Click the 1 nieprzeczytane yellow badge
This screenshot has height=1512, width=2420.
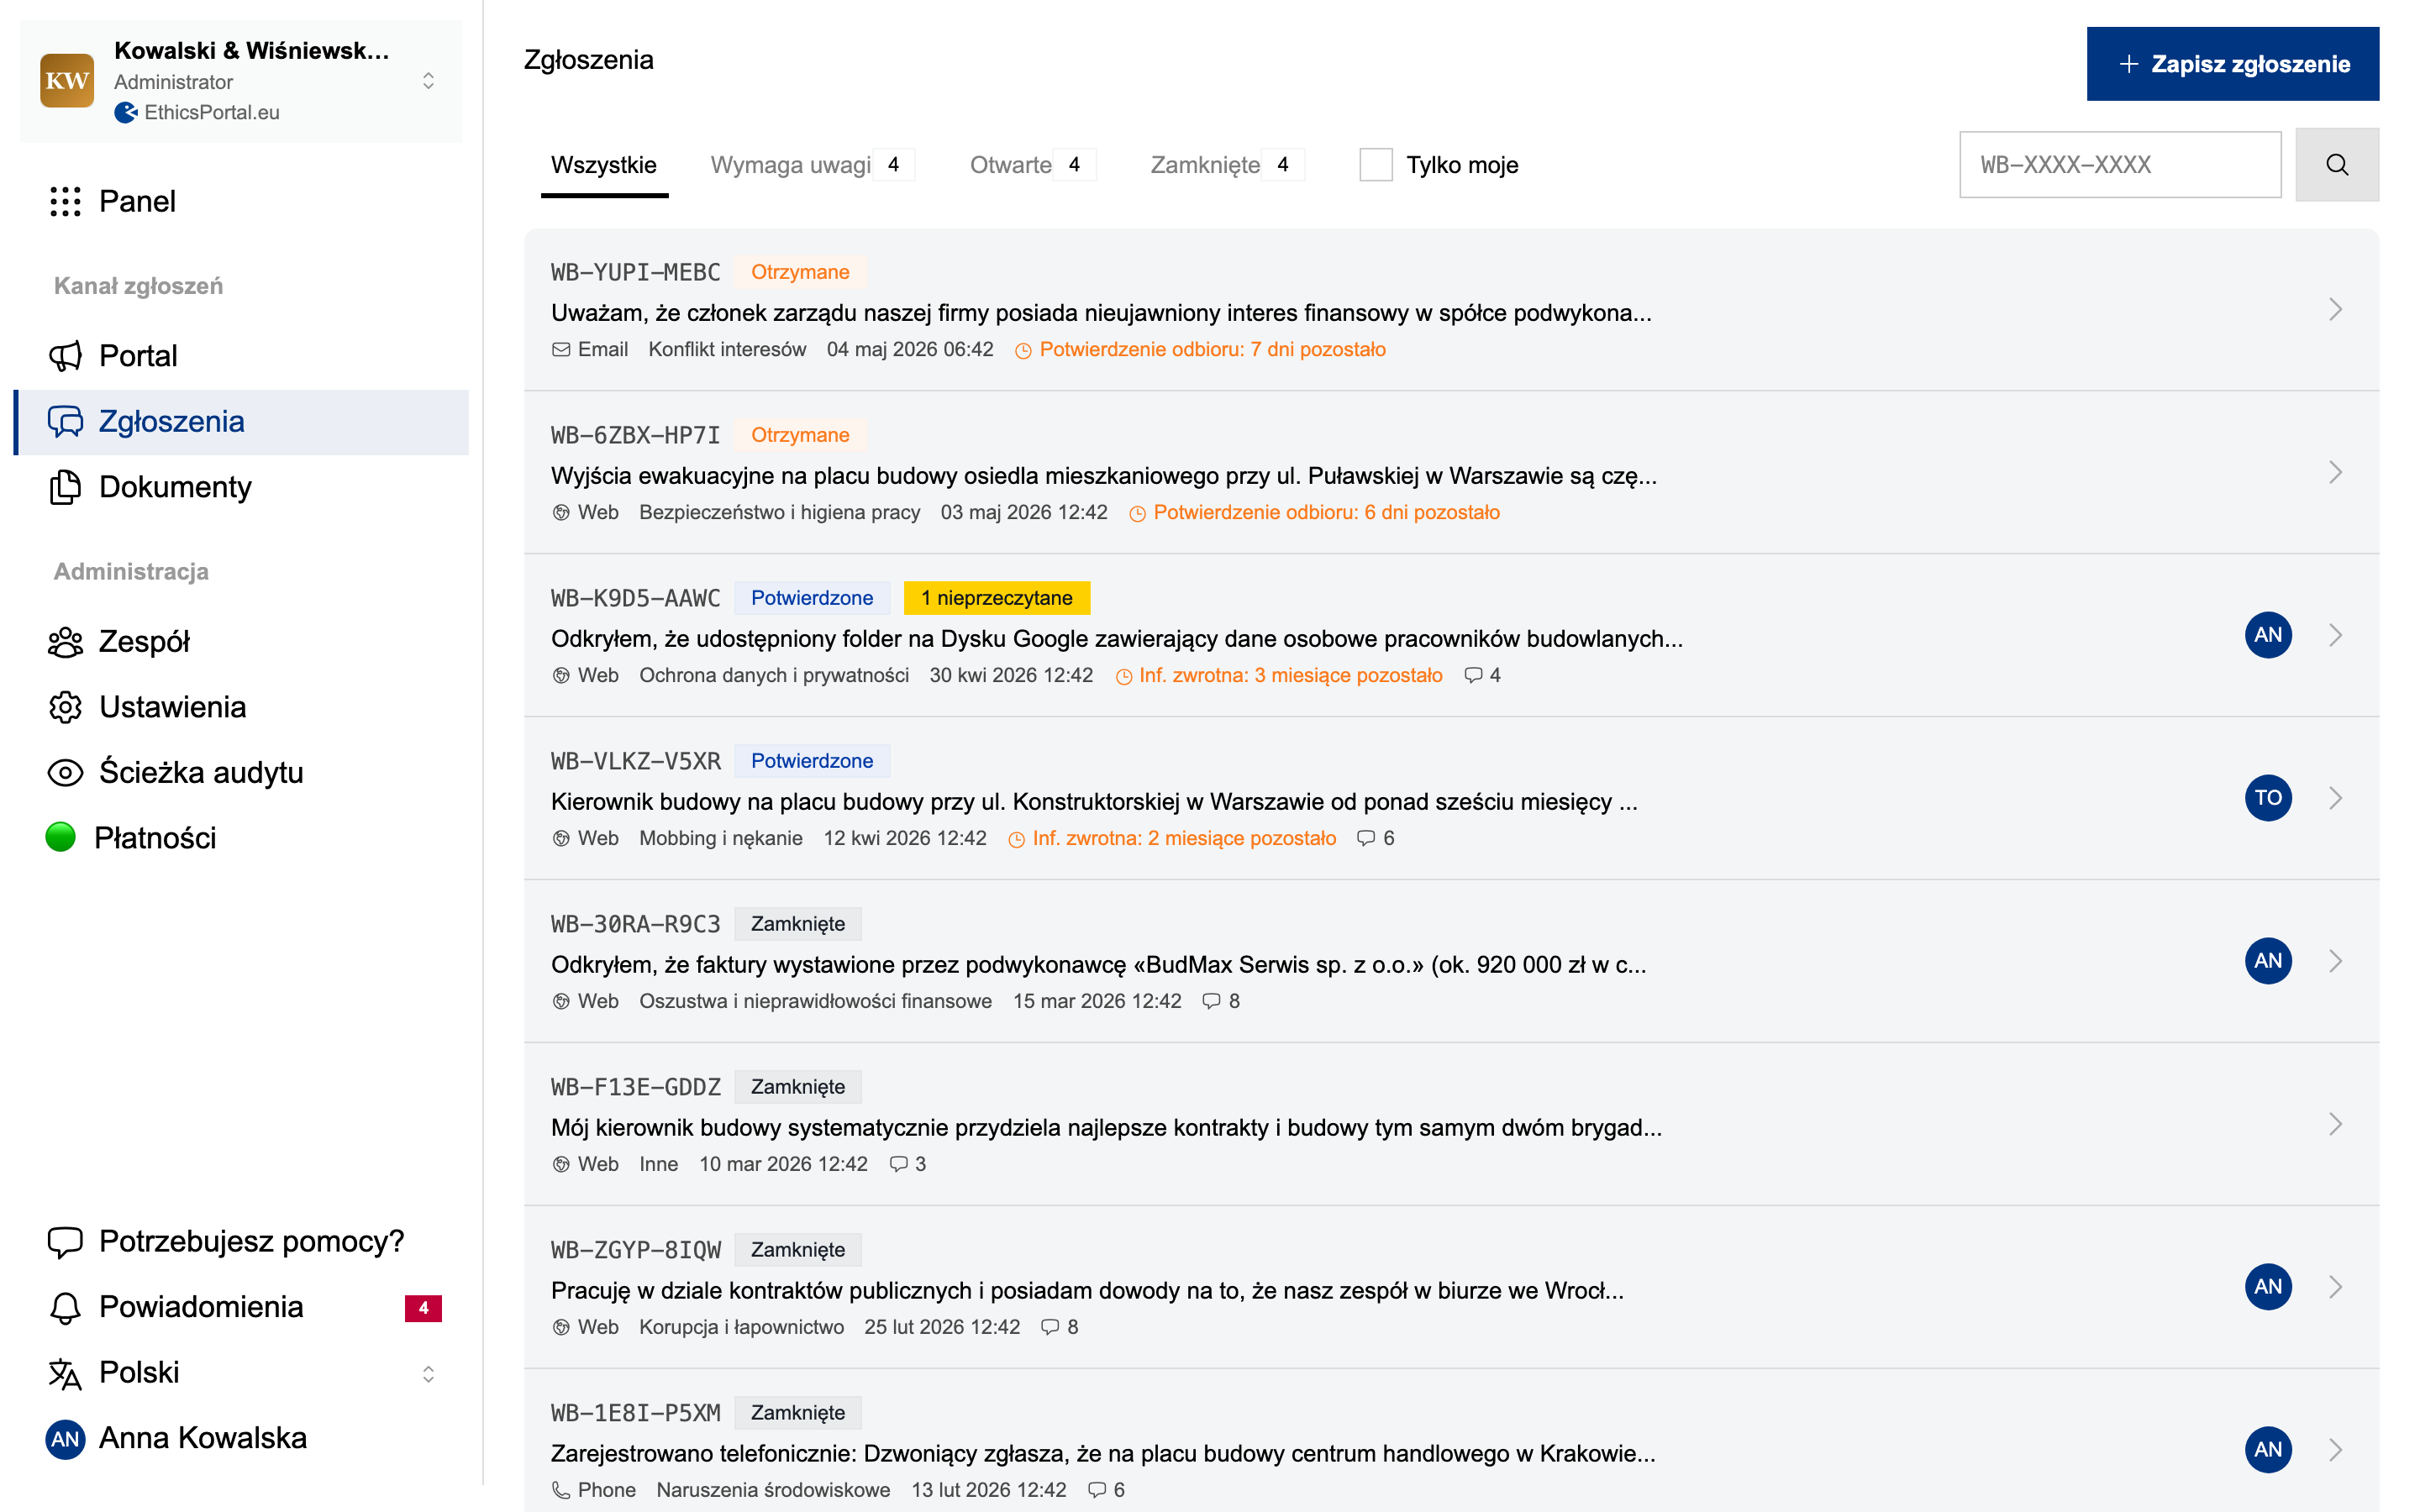click(996, 598)
